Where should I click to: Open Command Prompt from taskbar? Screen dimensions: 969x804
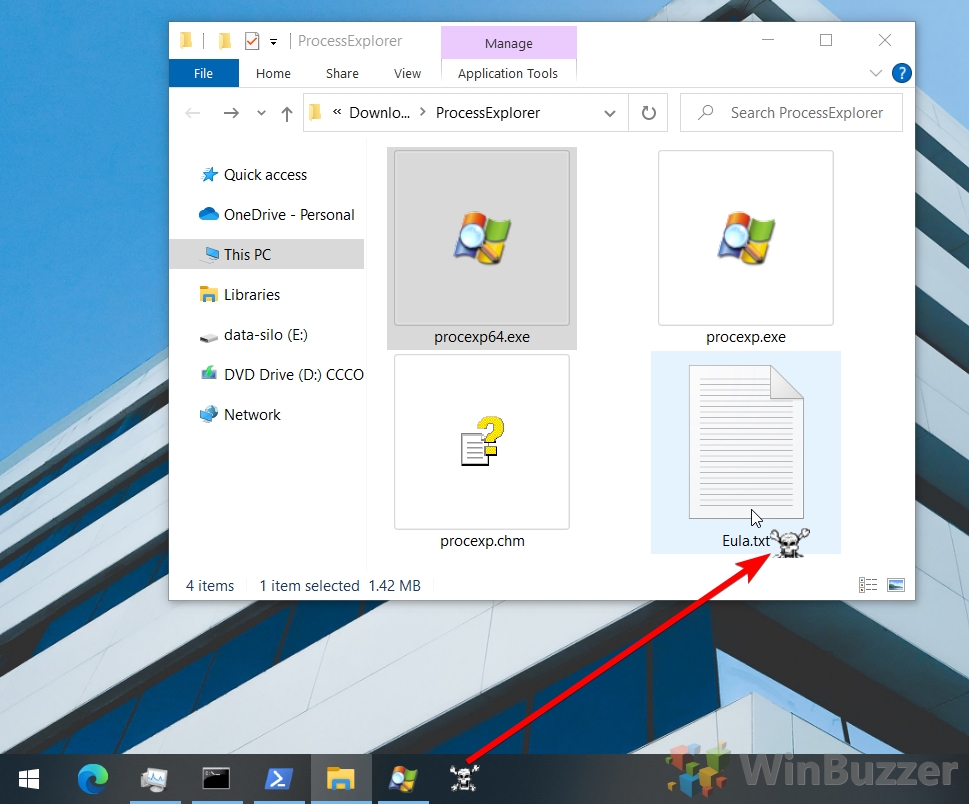coord(216,779)
